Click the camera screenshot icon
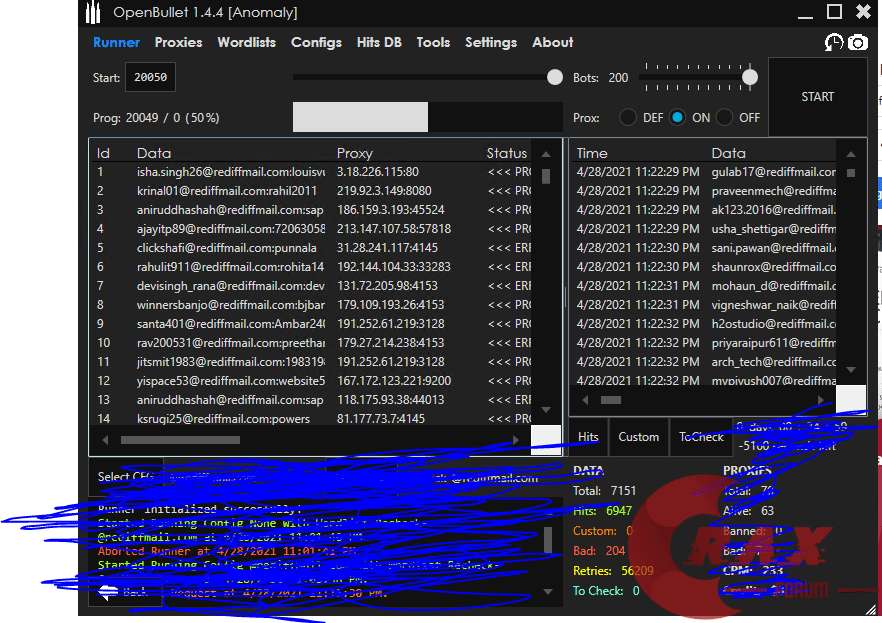Viewport: 882px width, 623px height. tap(858, 42)
